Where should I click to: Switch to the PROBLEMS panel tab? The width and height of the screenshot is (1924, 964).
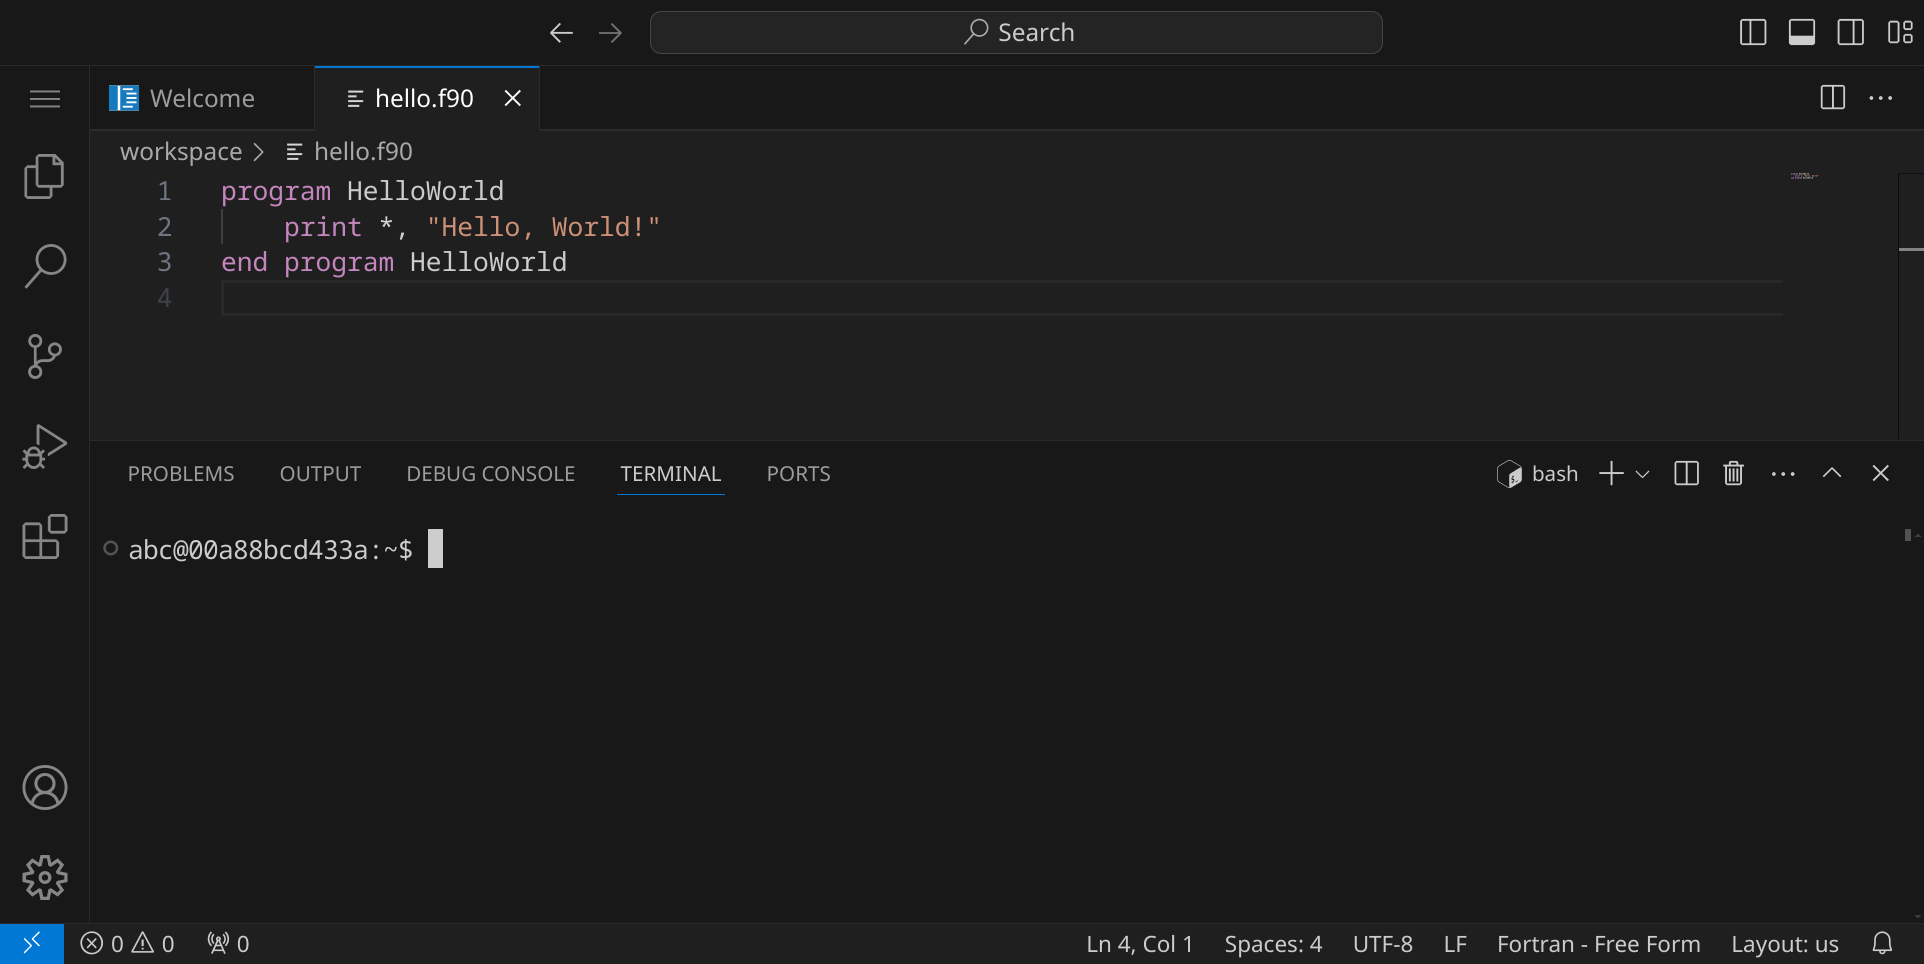[181, 474]
